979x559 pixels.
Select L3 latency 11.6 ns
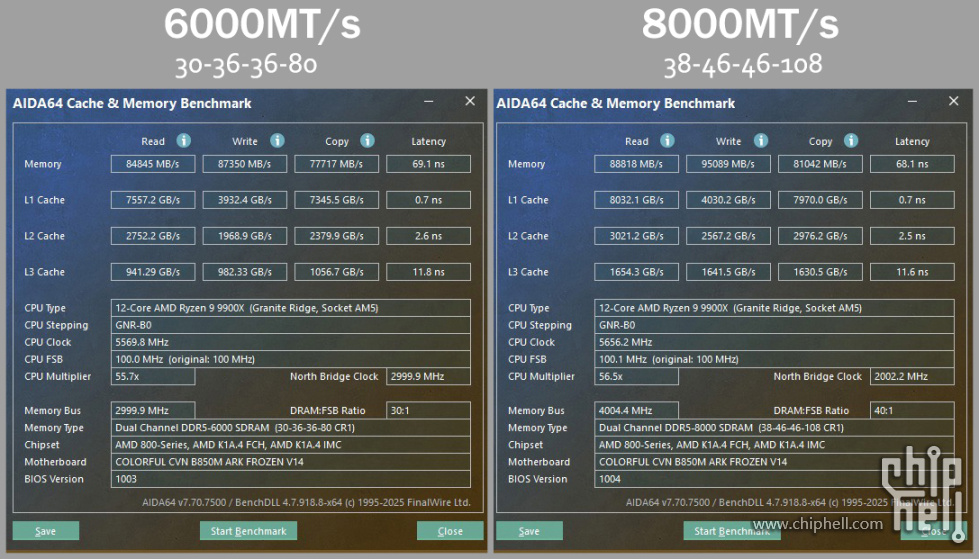[x=912, y=272]
